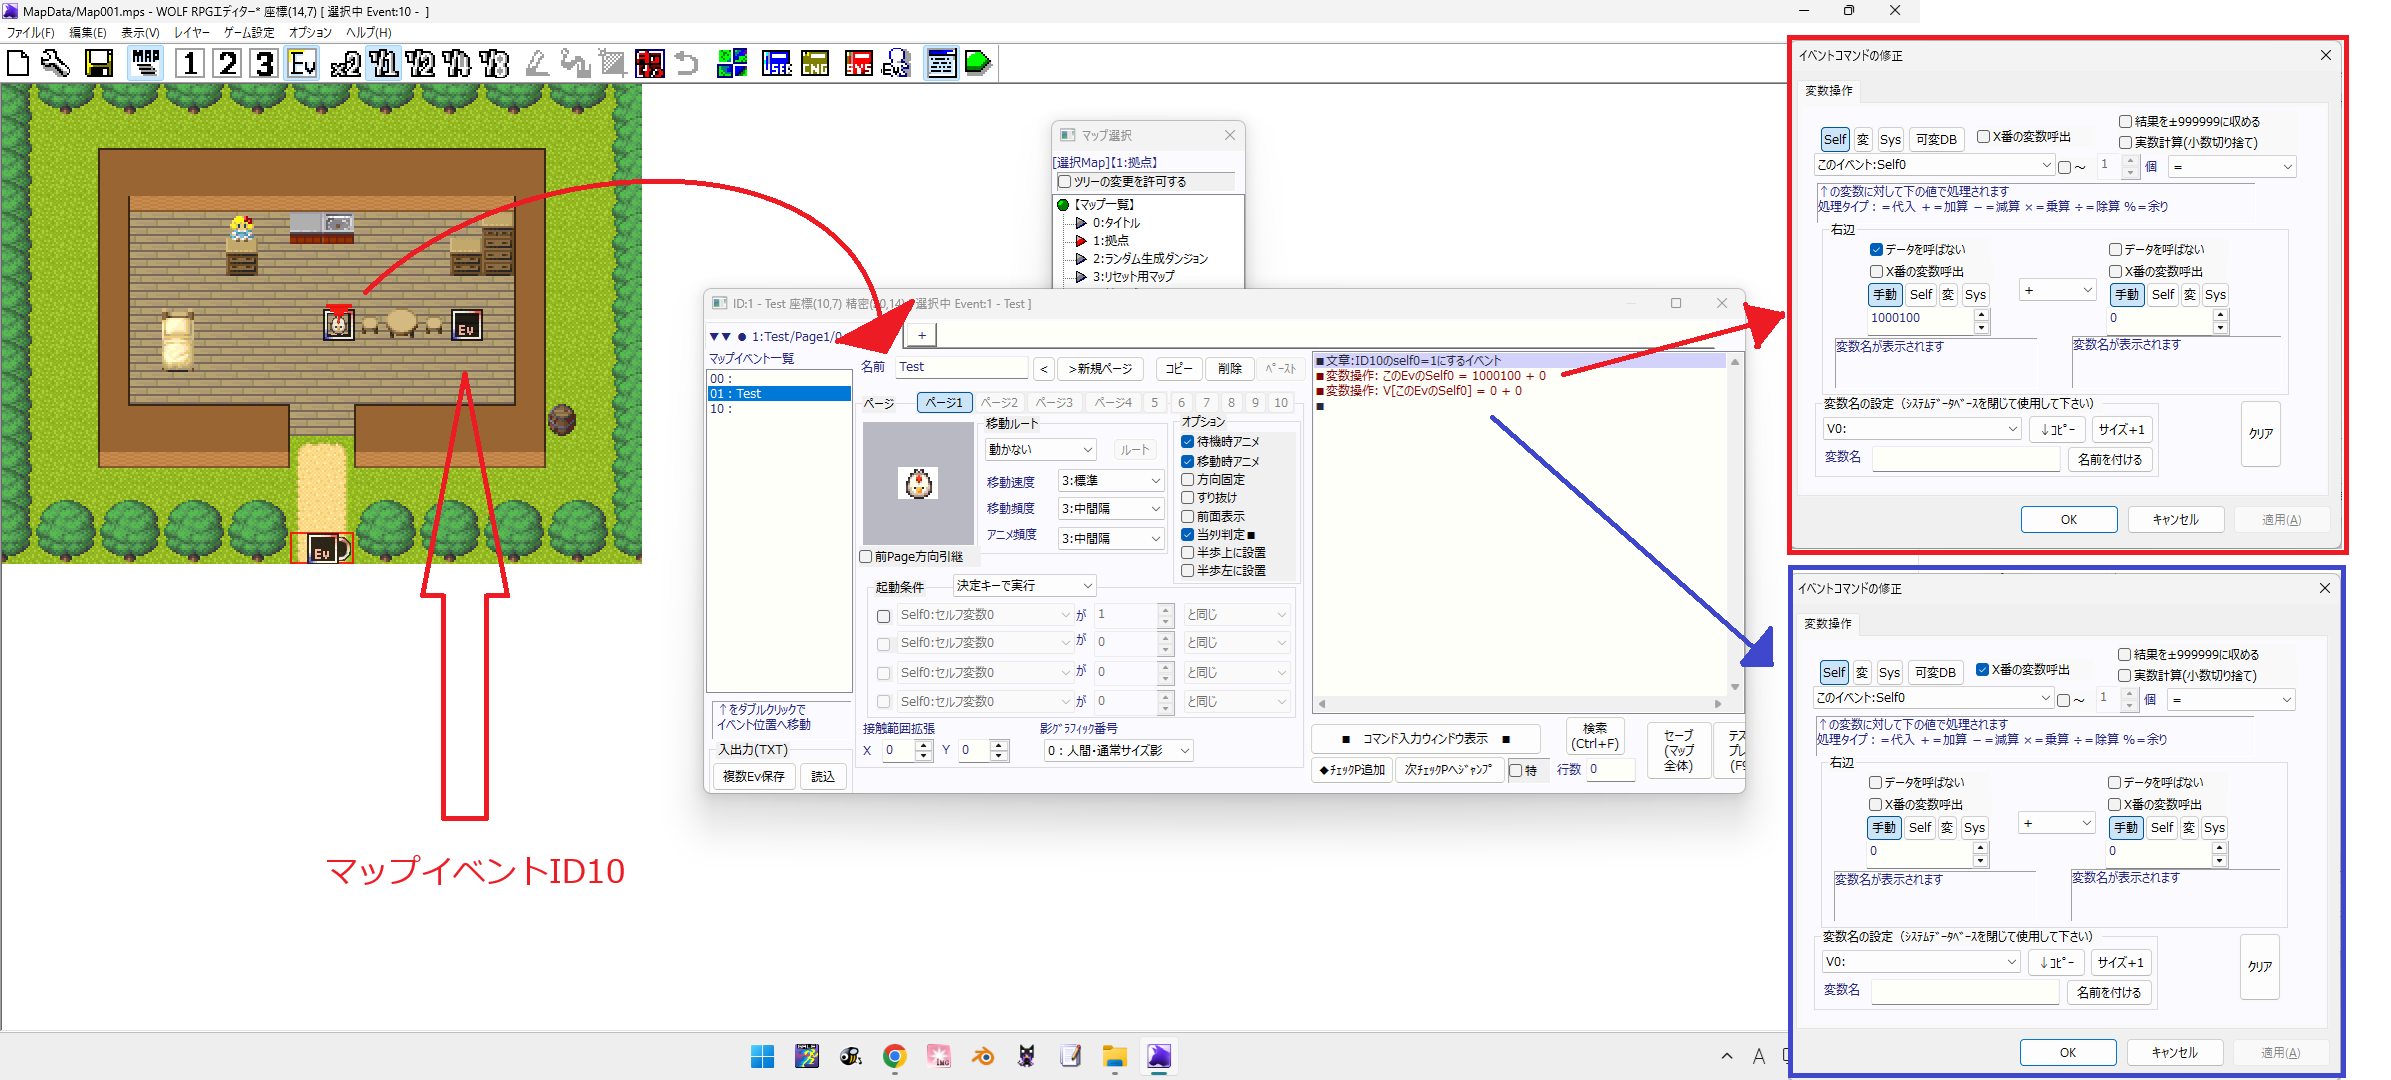Open the common event editor icon

pos(896,64)
